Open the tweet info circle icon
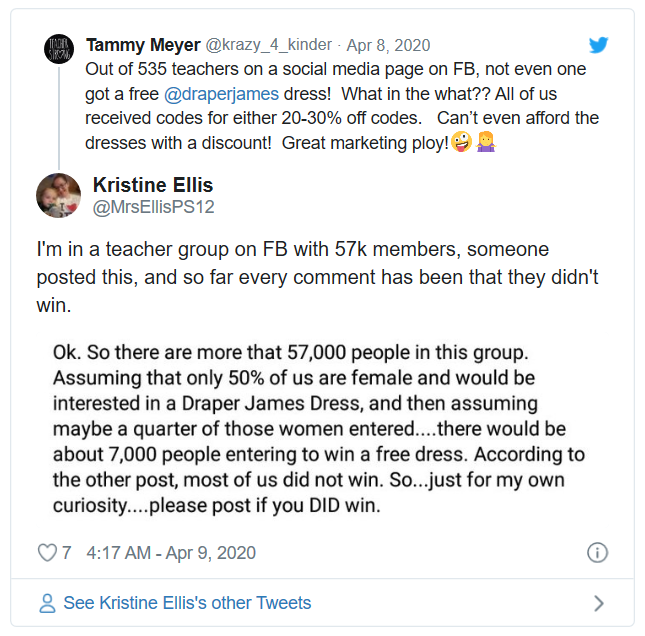Viewport: 645px width, 636px height. point(597,552)
